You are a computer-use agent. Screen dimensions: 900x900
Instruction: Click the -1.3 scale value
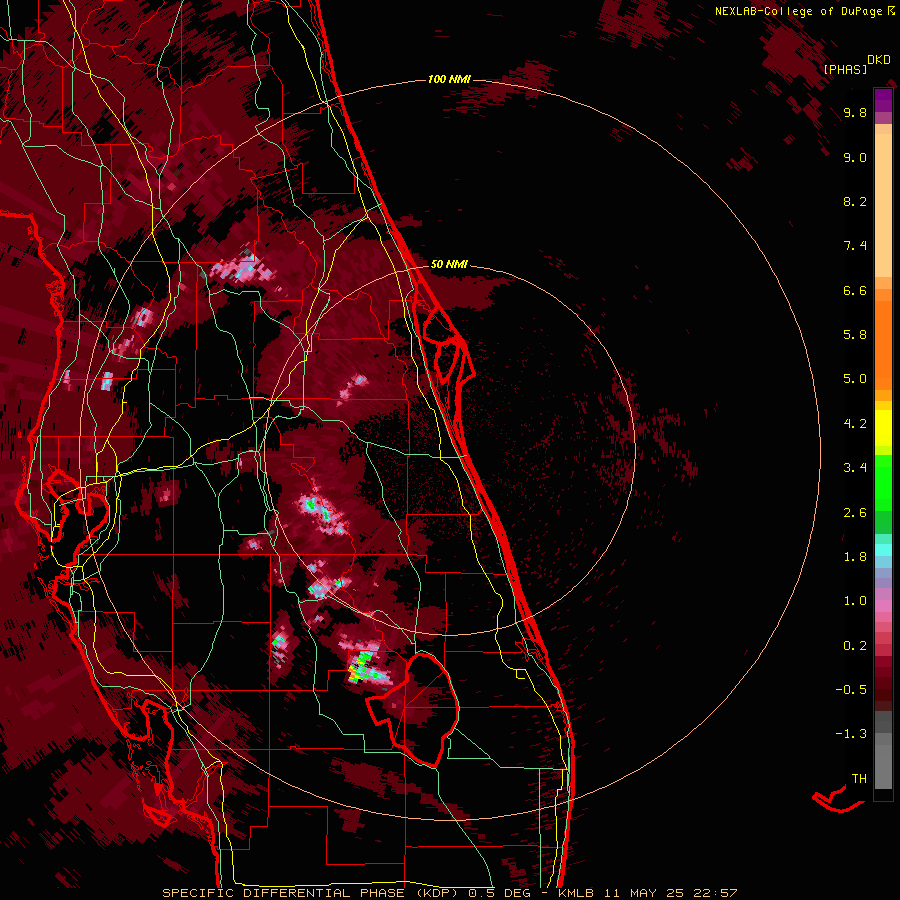(851, 734)
